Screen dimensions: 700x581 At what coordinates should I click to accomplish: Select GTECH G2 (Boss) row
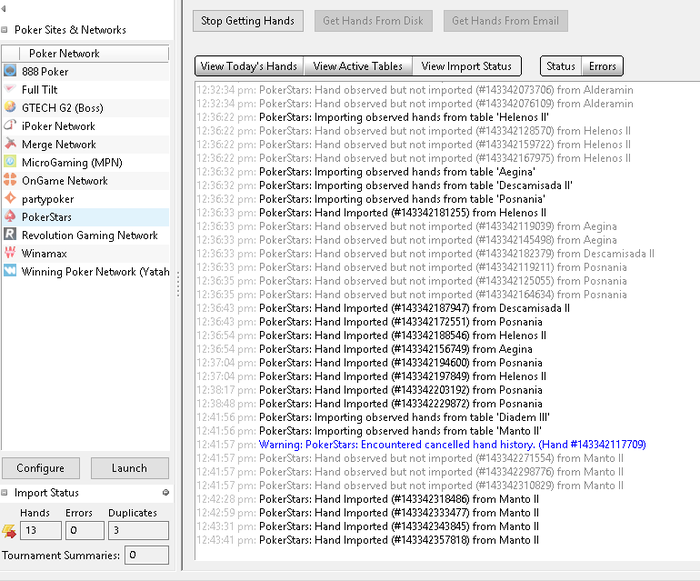pos(86,108)
